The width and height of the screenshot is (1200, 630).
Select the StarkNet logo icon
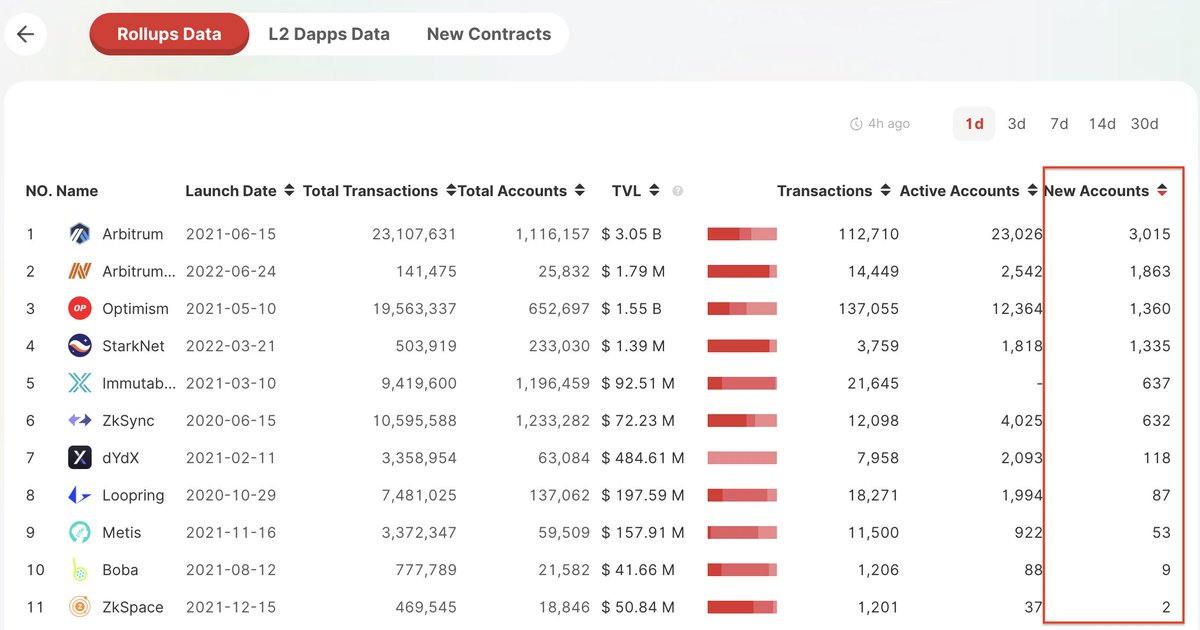point(80,346)
